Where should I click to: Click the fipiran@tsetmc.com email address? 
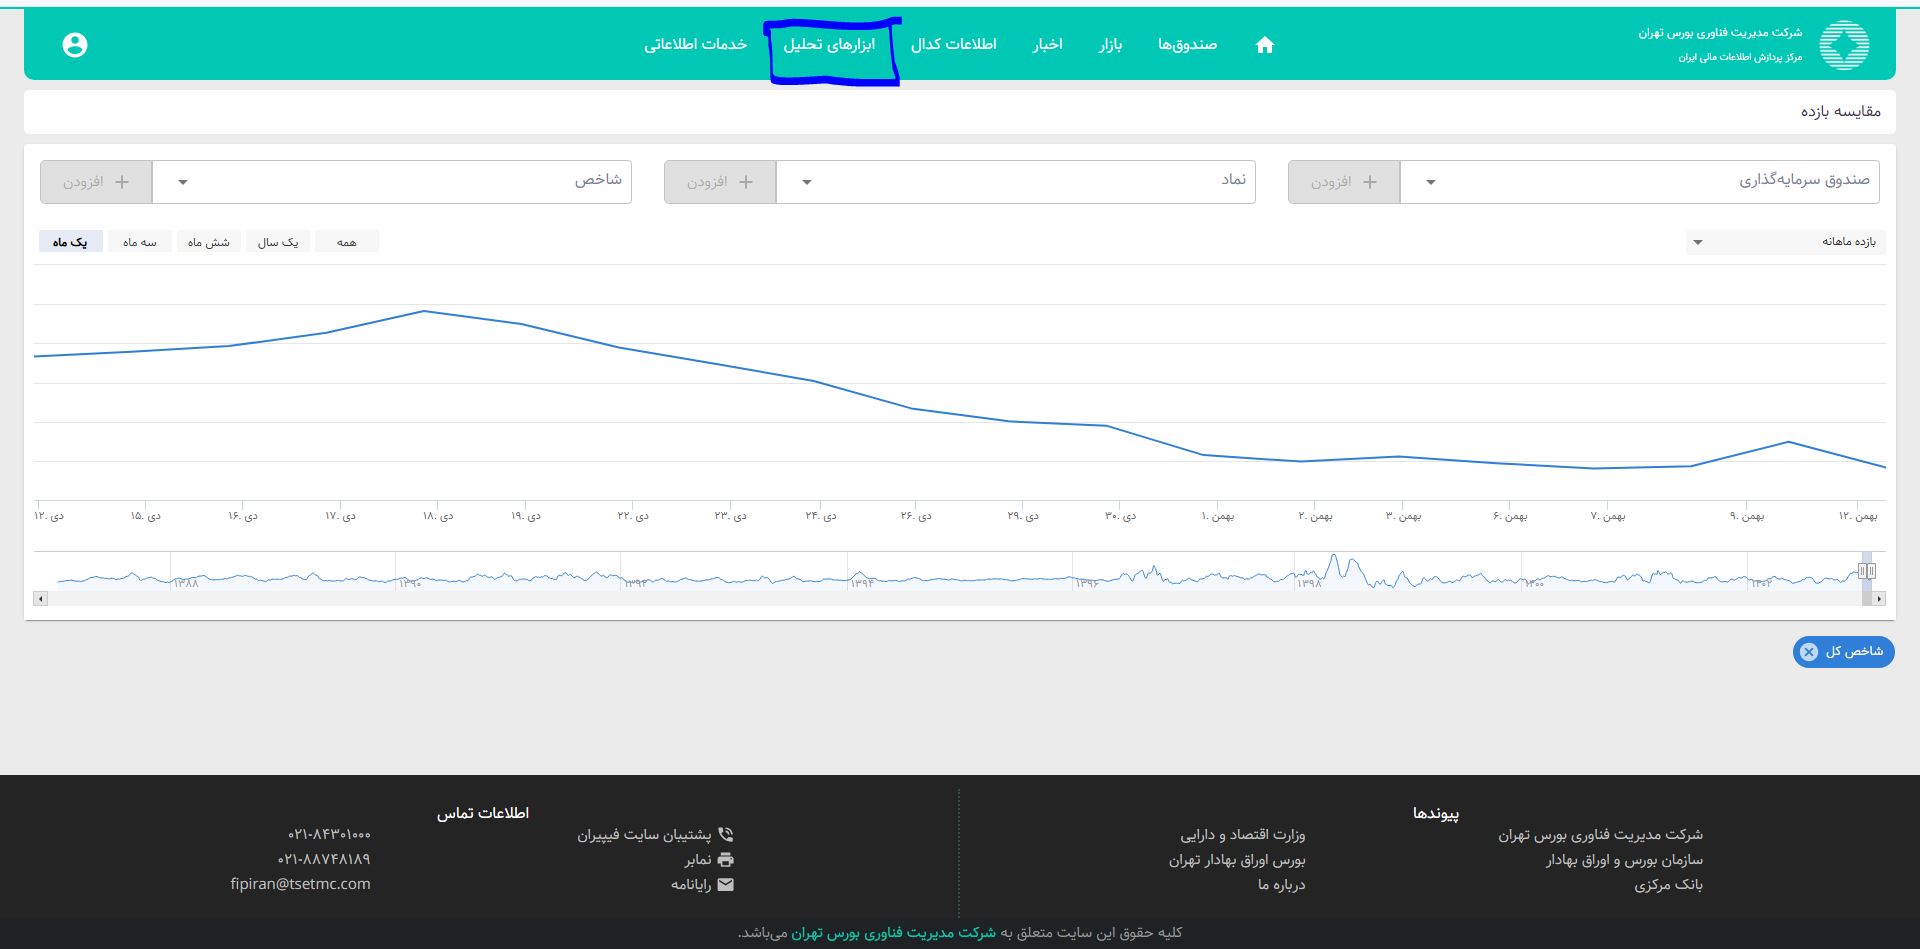pos(300,884)
